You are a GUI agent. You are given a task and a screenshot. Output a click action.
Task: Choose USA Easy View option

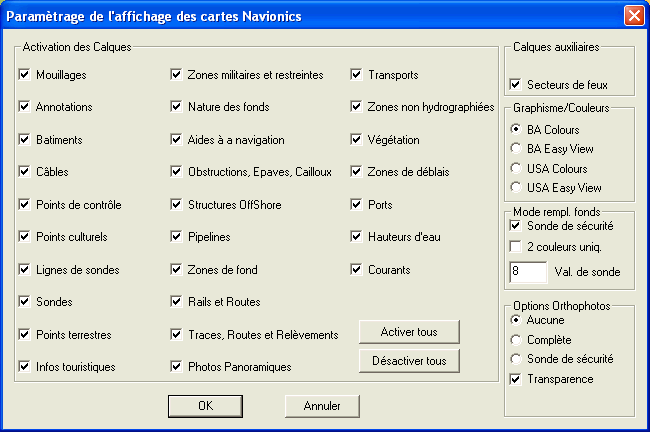(516, 187)
